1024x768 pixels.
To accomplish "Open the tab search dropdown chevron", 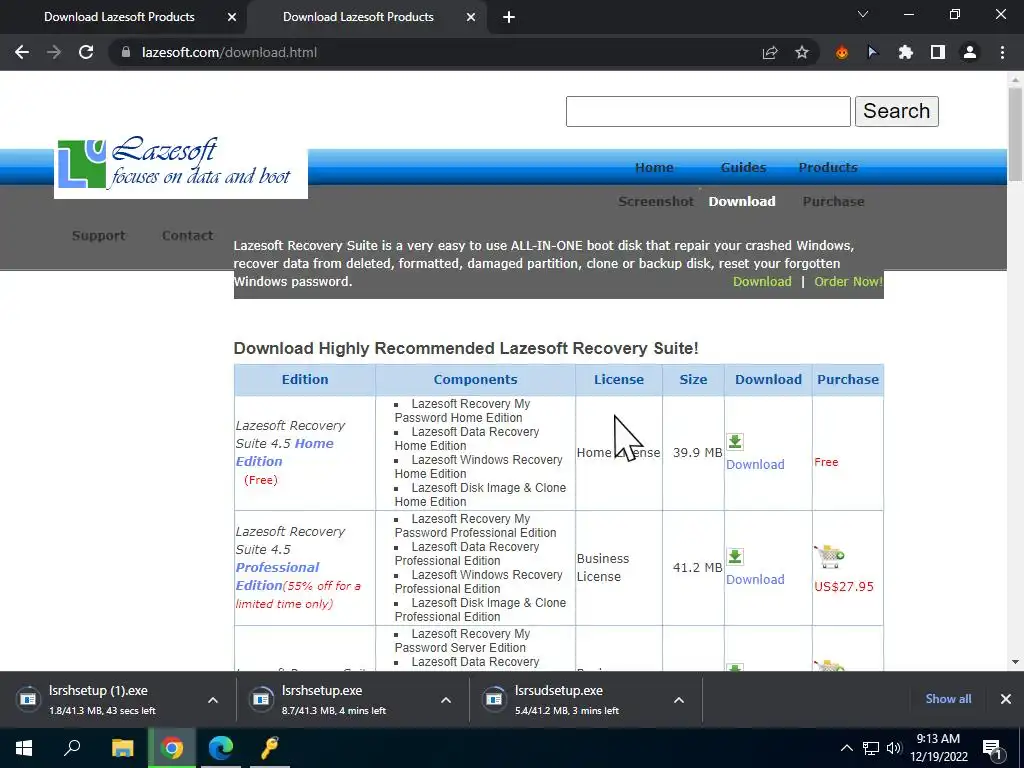I will point(863,14).
